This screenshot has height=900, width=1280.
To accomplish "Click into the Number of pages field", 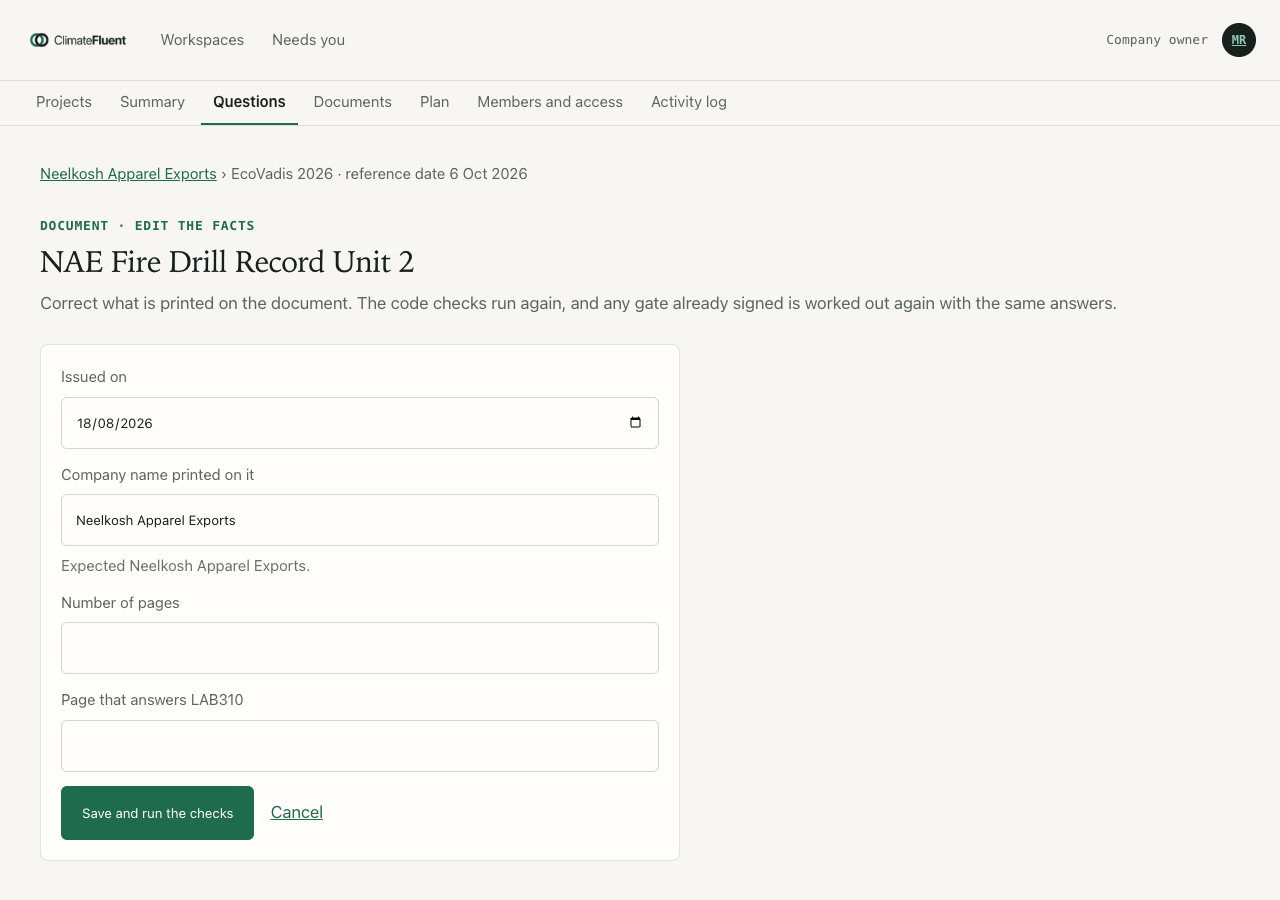I will (x=360, y=648).
